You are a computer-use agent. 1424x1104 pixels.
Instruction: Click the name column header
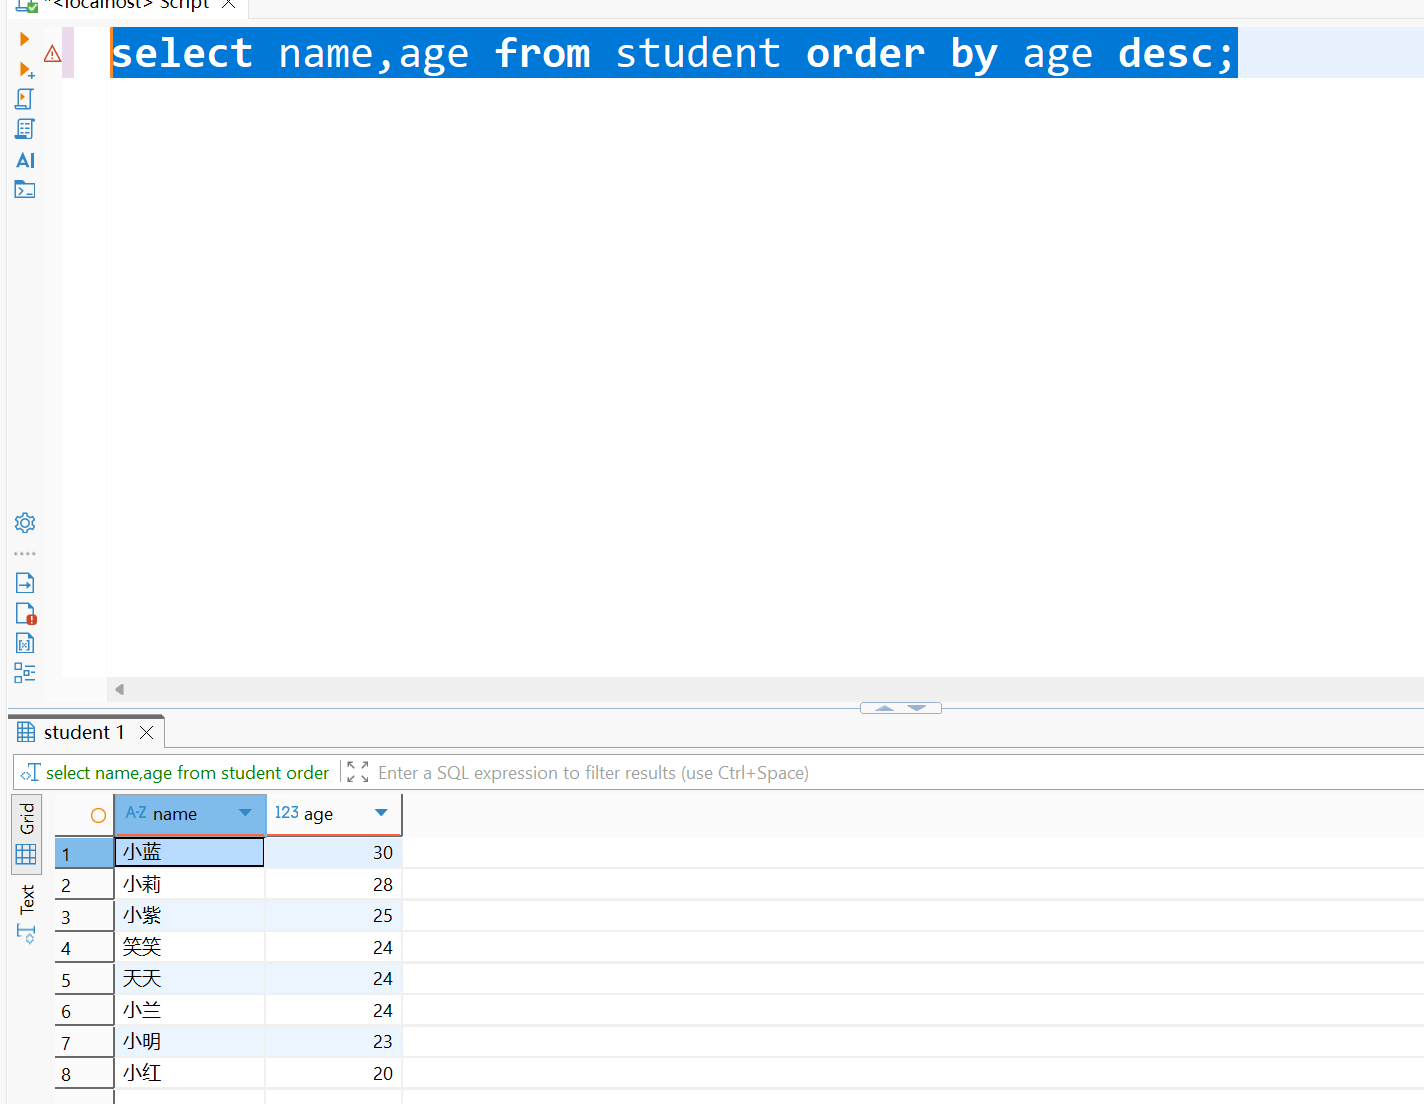190,814
